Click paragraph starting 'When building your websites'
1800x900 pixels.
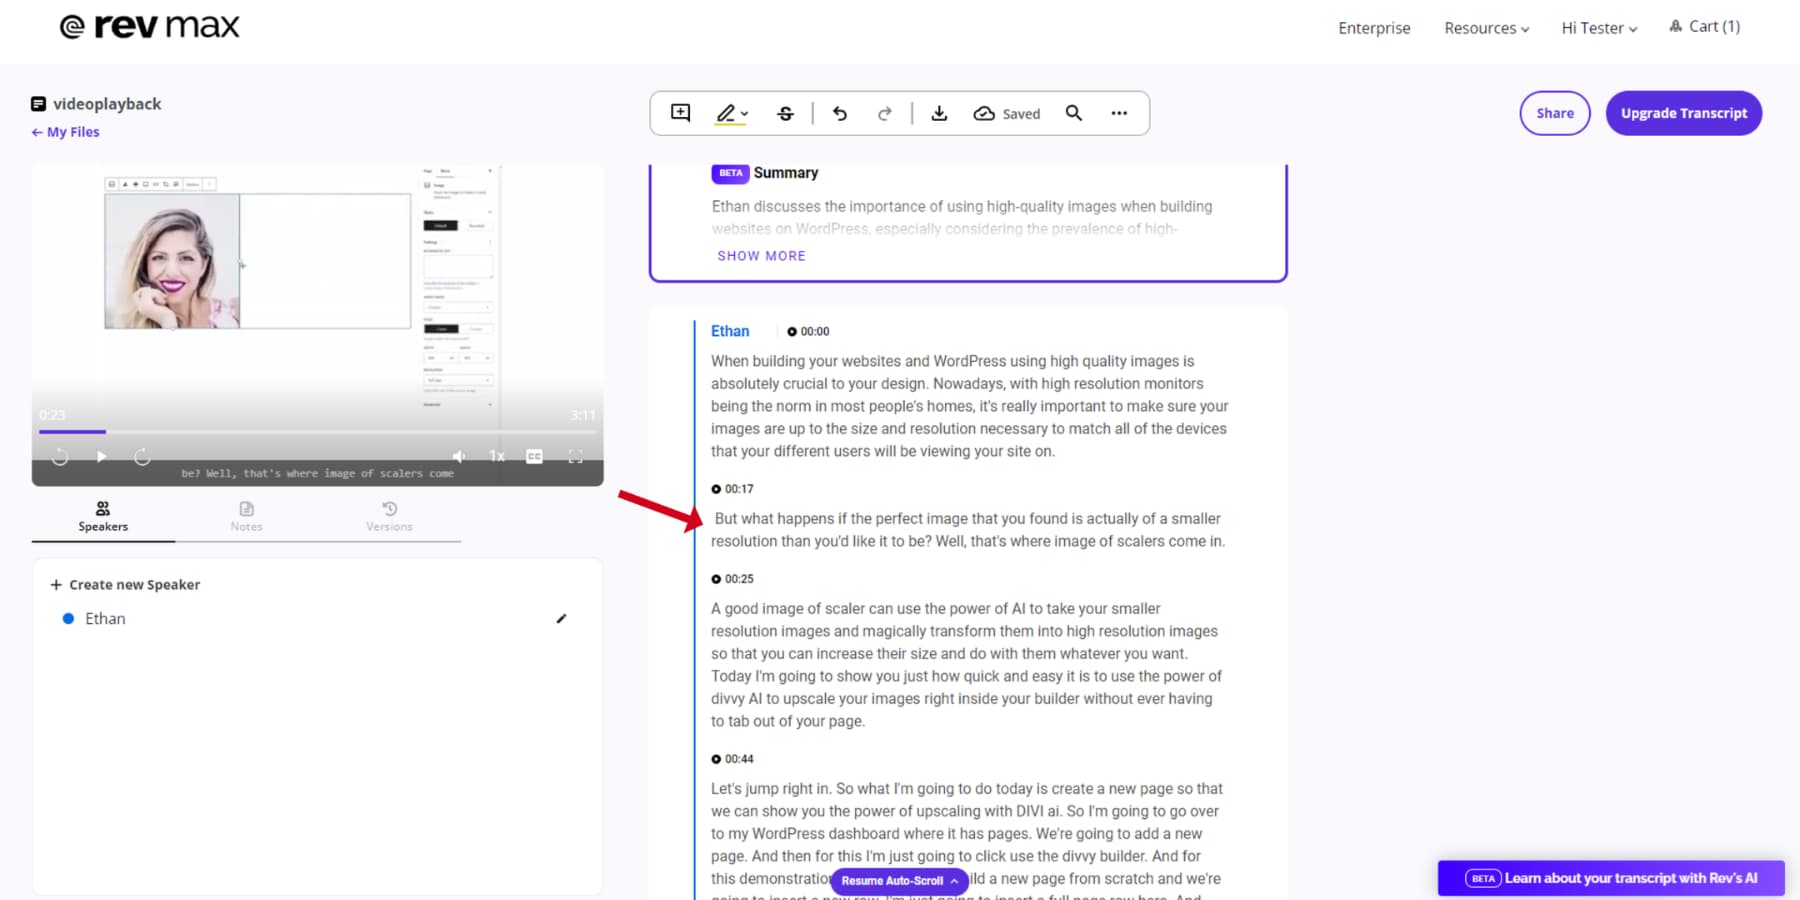point(969,406)
